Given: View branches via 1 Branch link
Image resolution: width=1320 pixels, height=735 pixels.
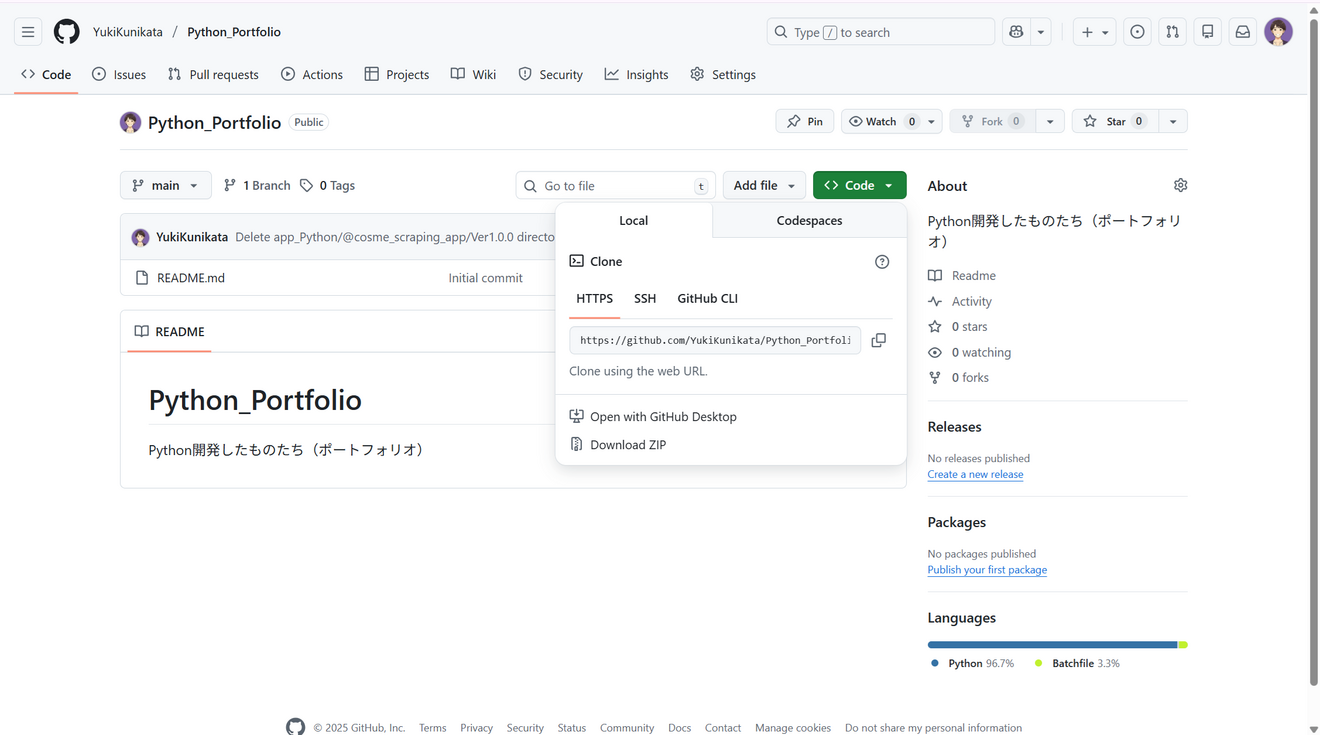Looking at the screenshot, I should tap(257, 185).
